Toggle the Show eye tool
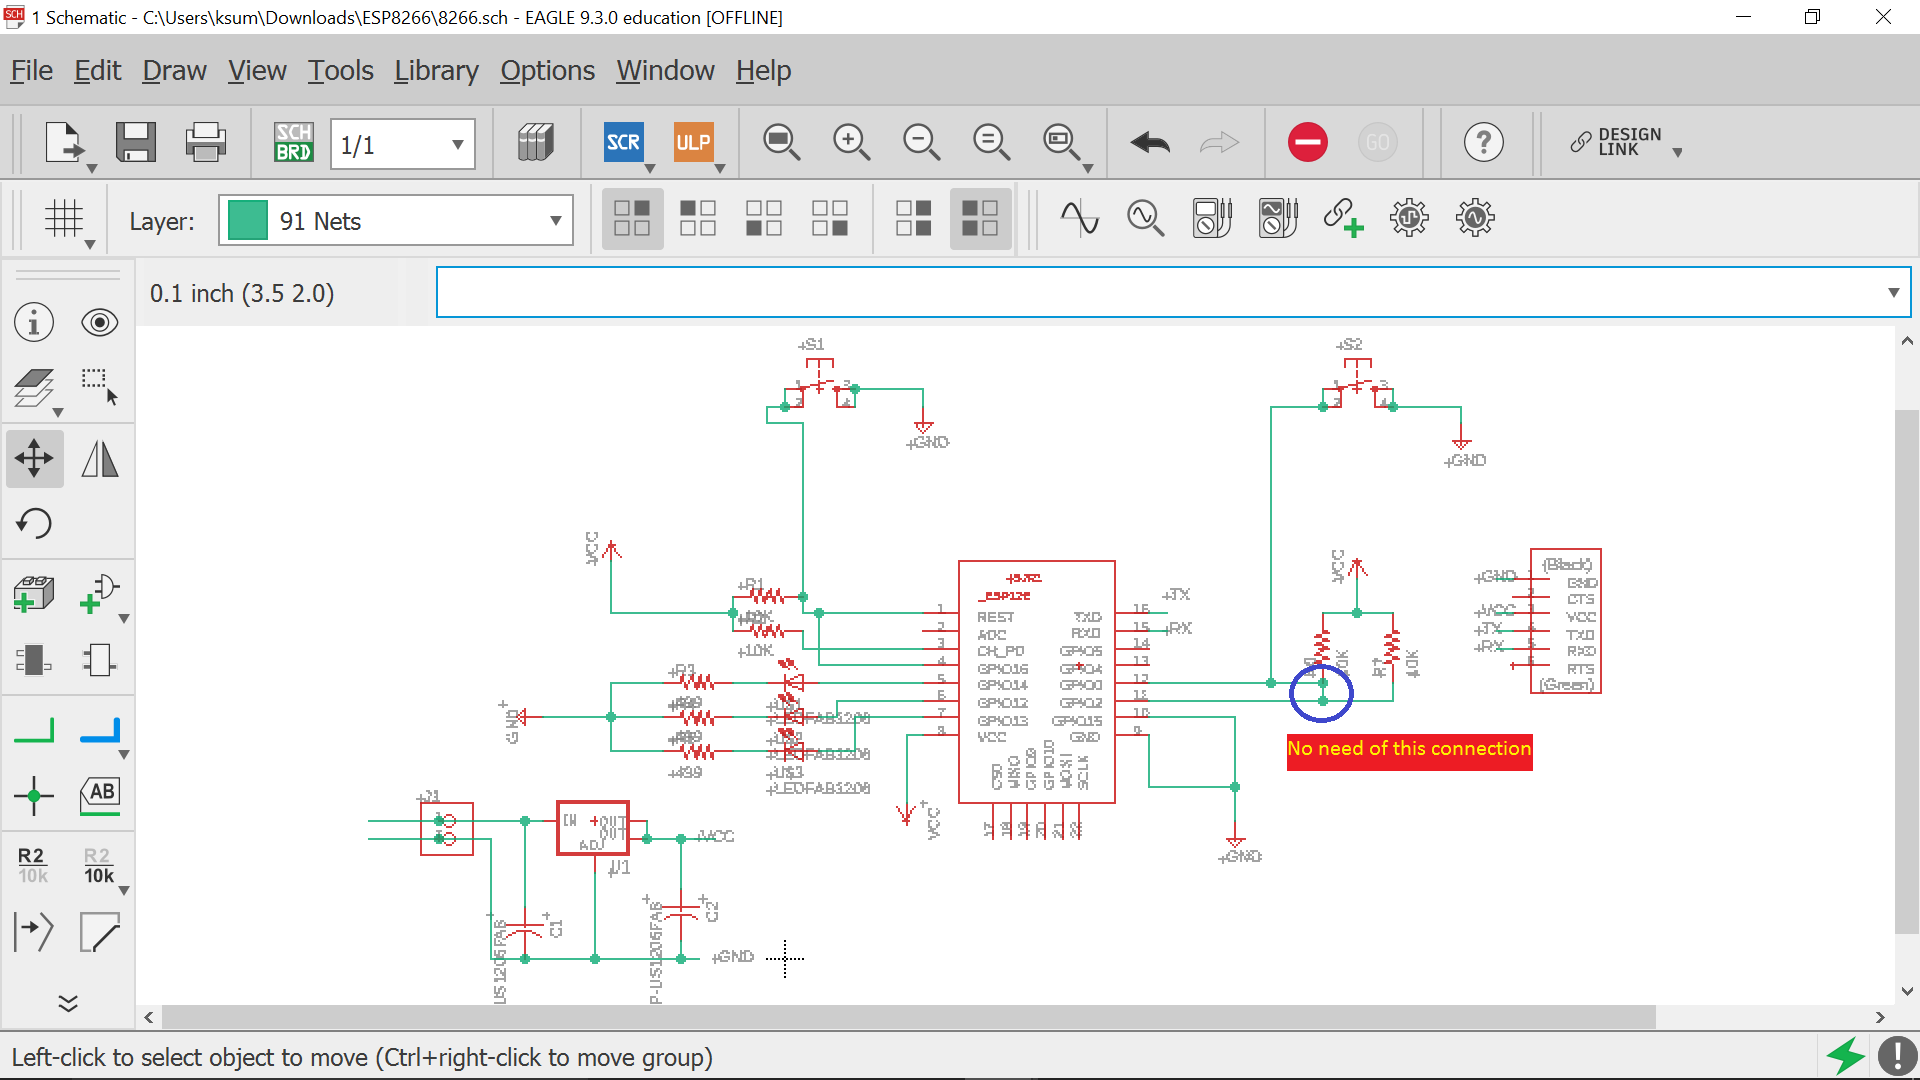This screenshot has width=1920, height=1080. (100, 322)
